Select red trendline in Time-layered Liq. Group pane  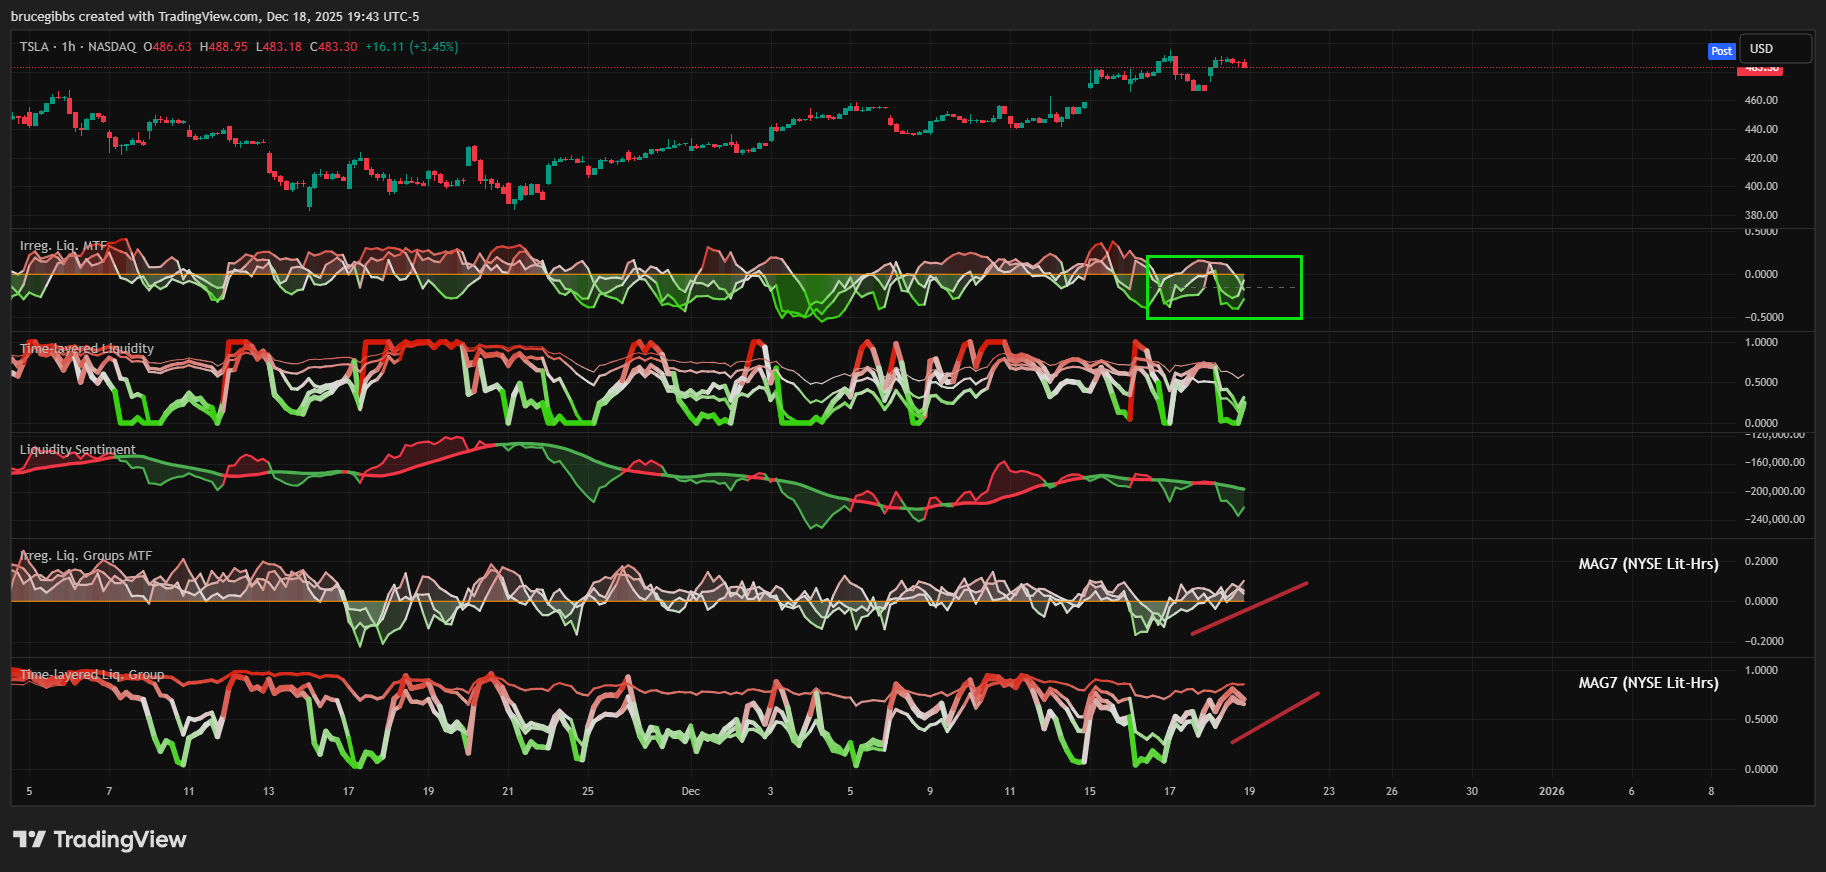[x=1275, y=717]
